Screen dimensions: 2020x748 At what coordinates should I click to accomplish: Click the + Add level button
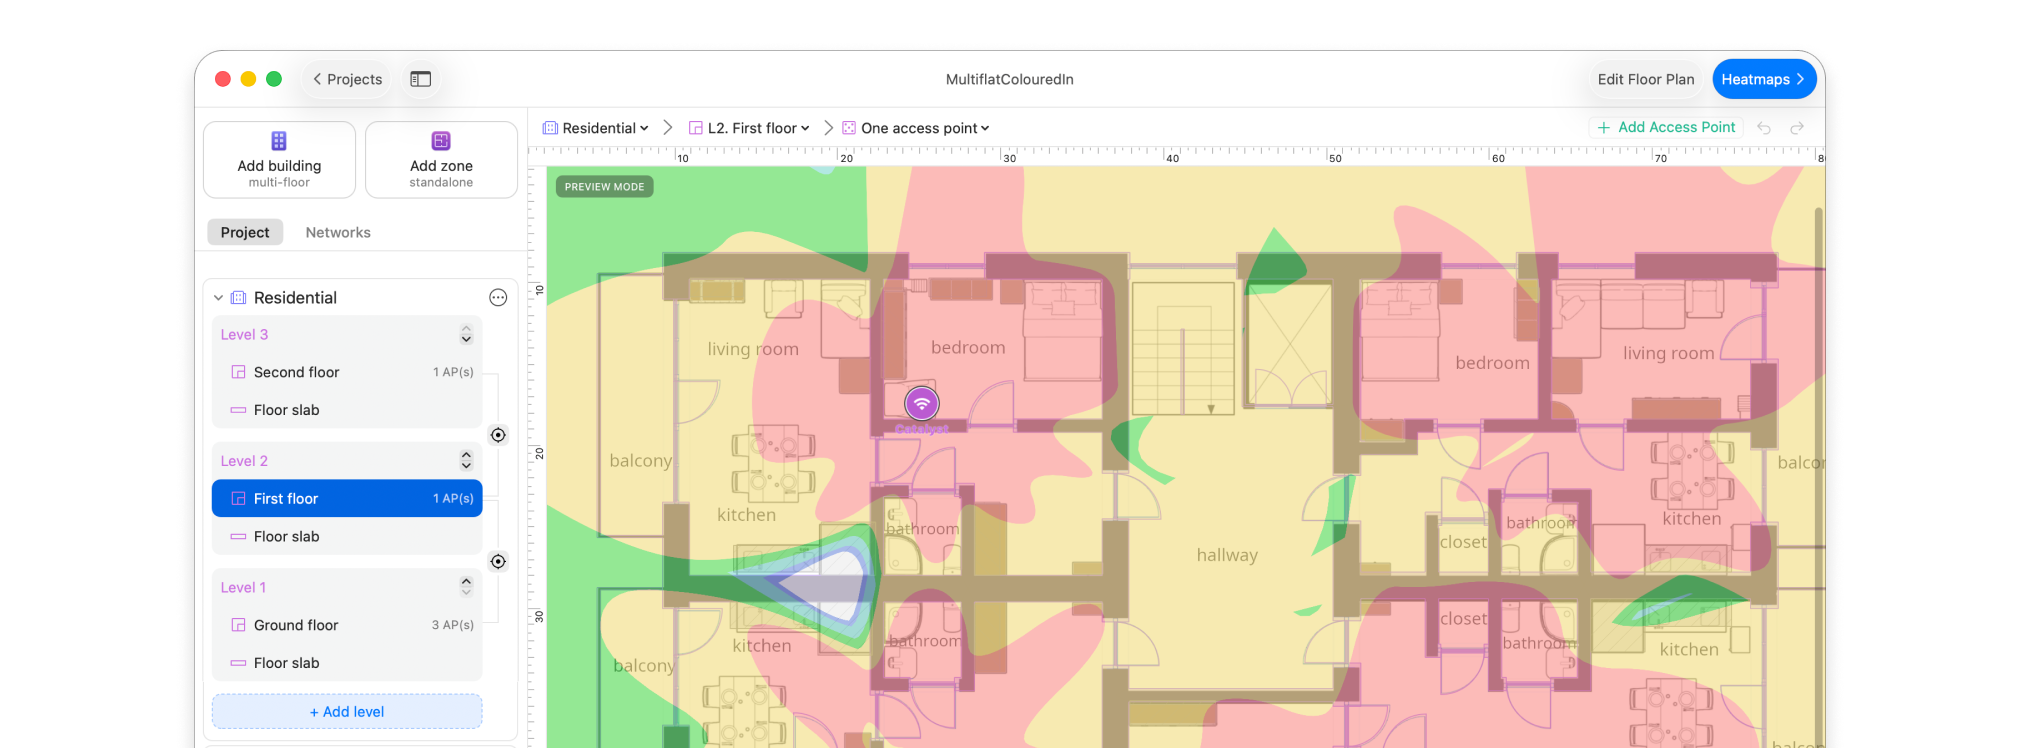(347, 712)
